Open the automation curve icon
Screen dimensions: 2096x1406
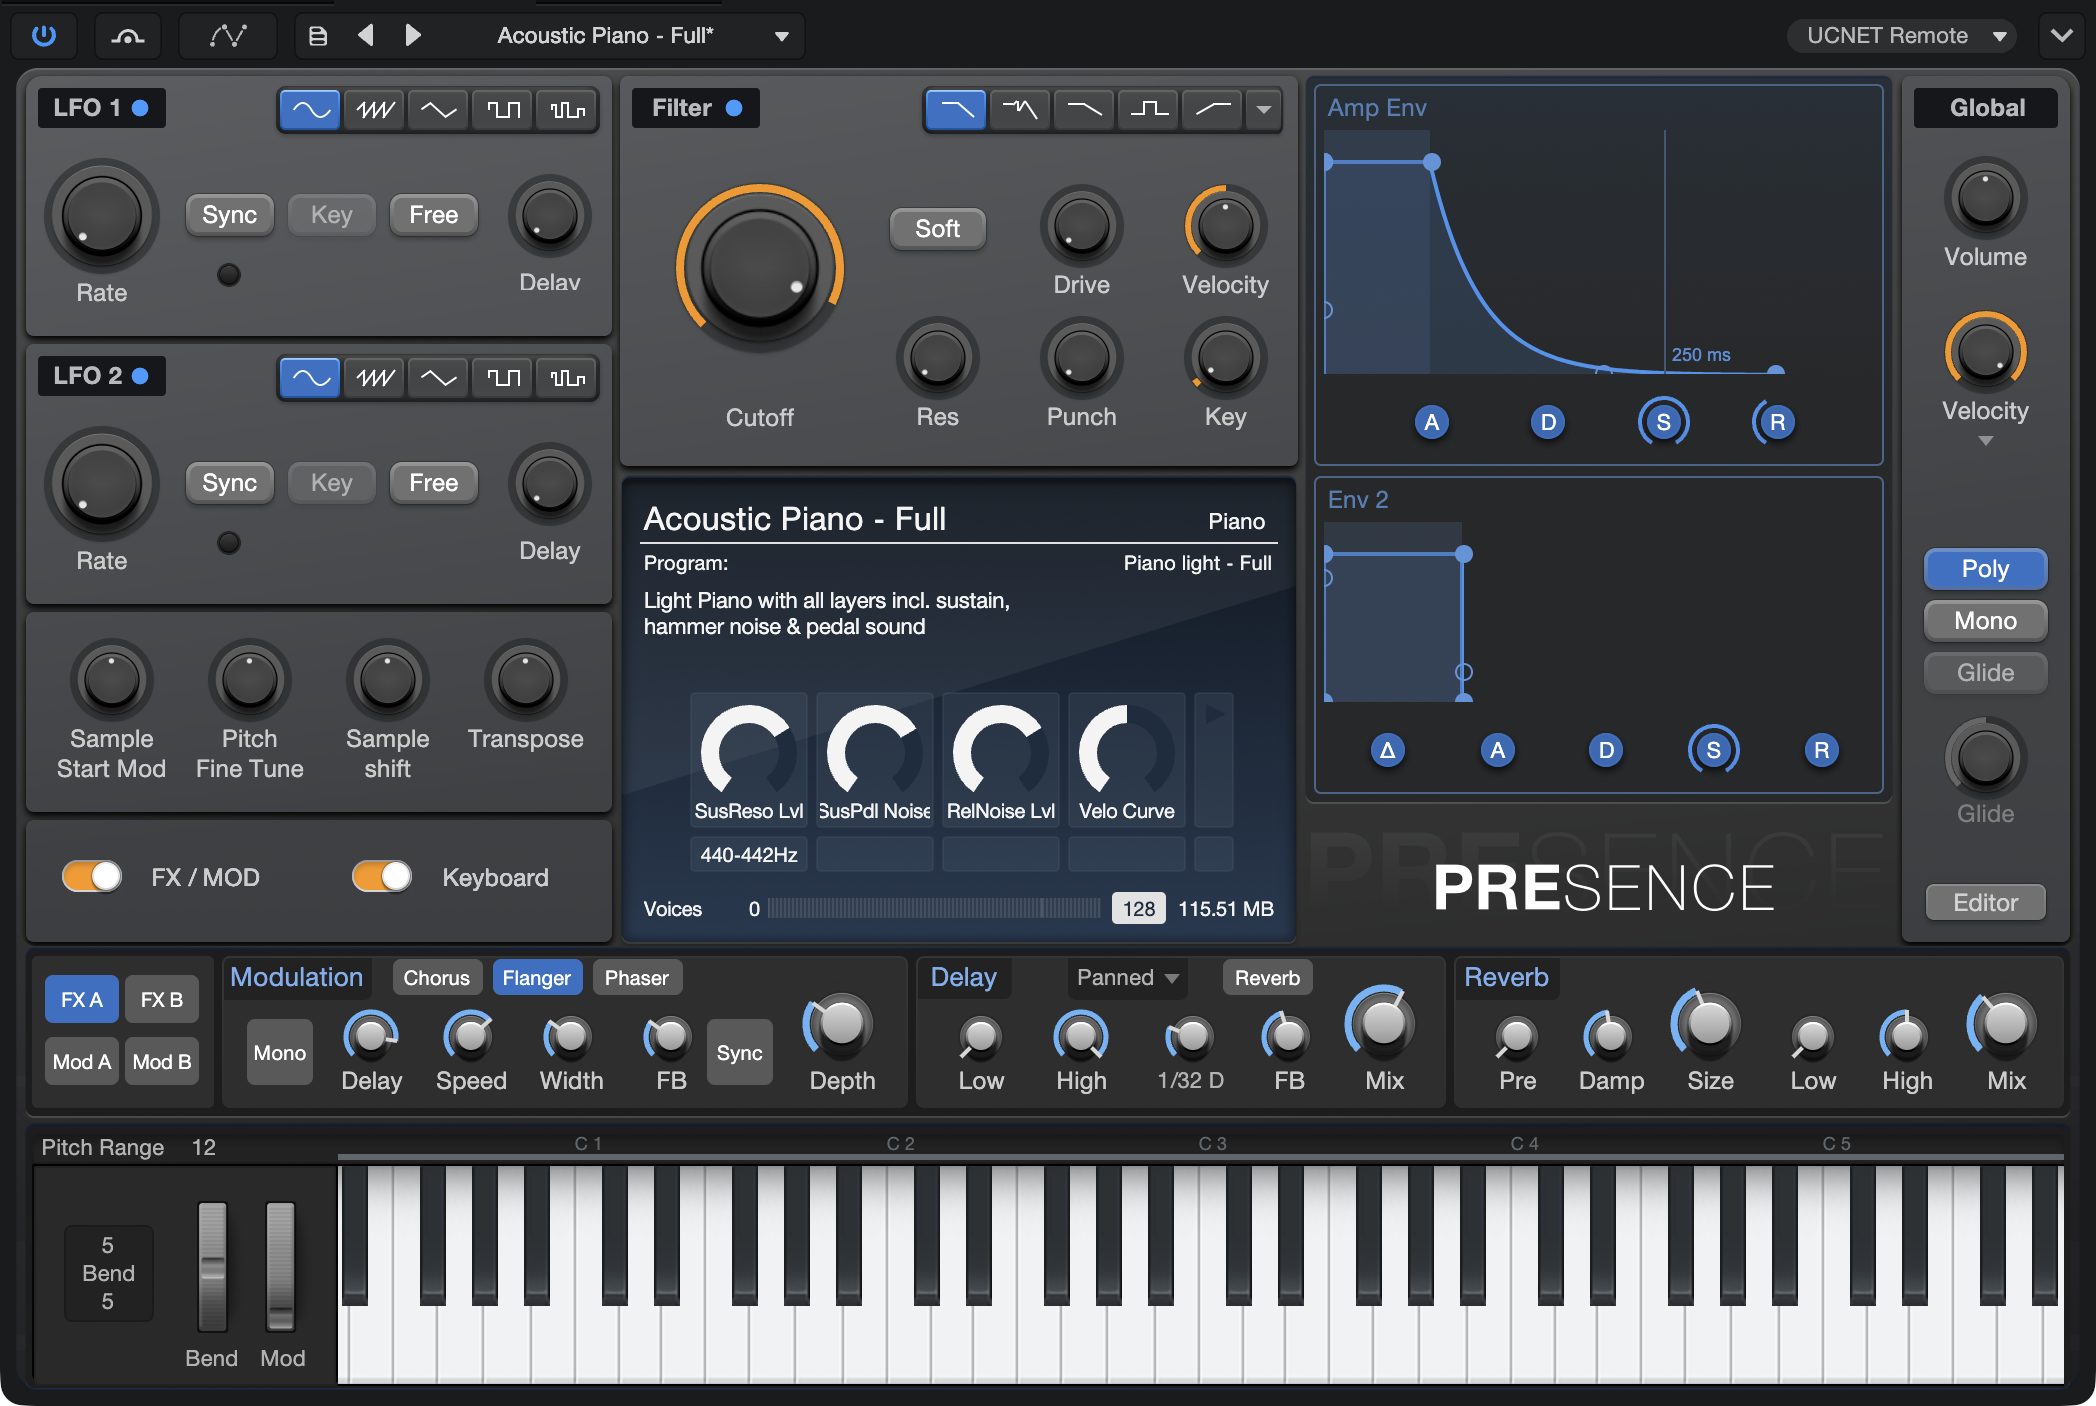(x=228, y=36)
